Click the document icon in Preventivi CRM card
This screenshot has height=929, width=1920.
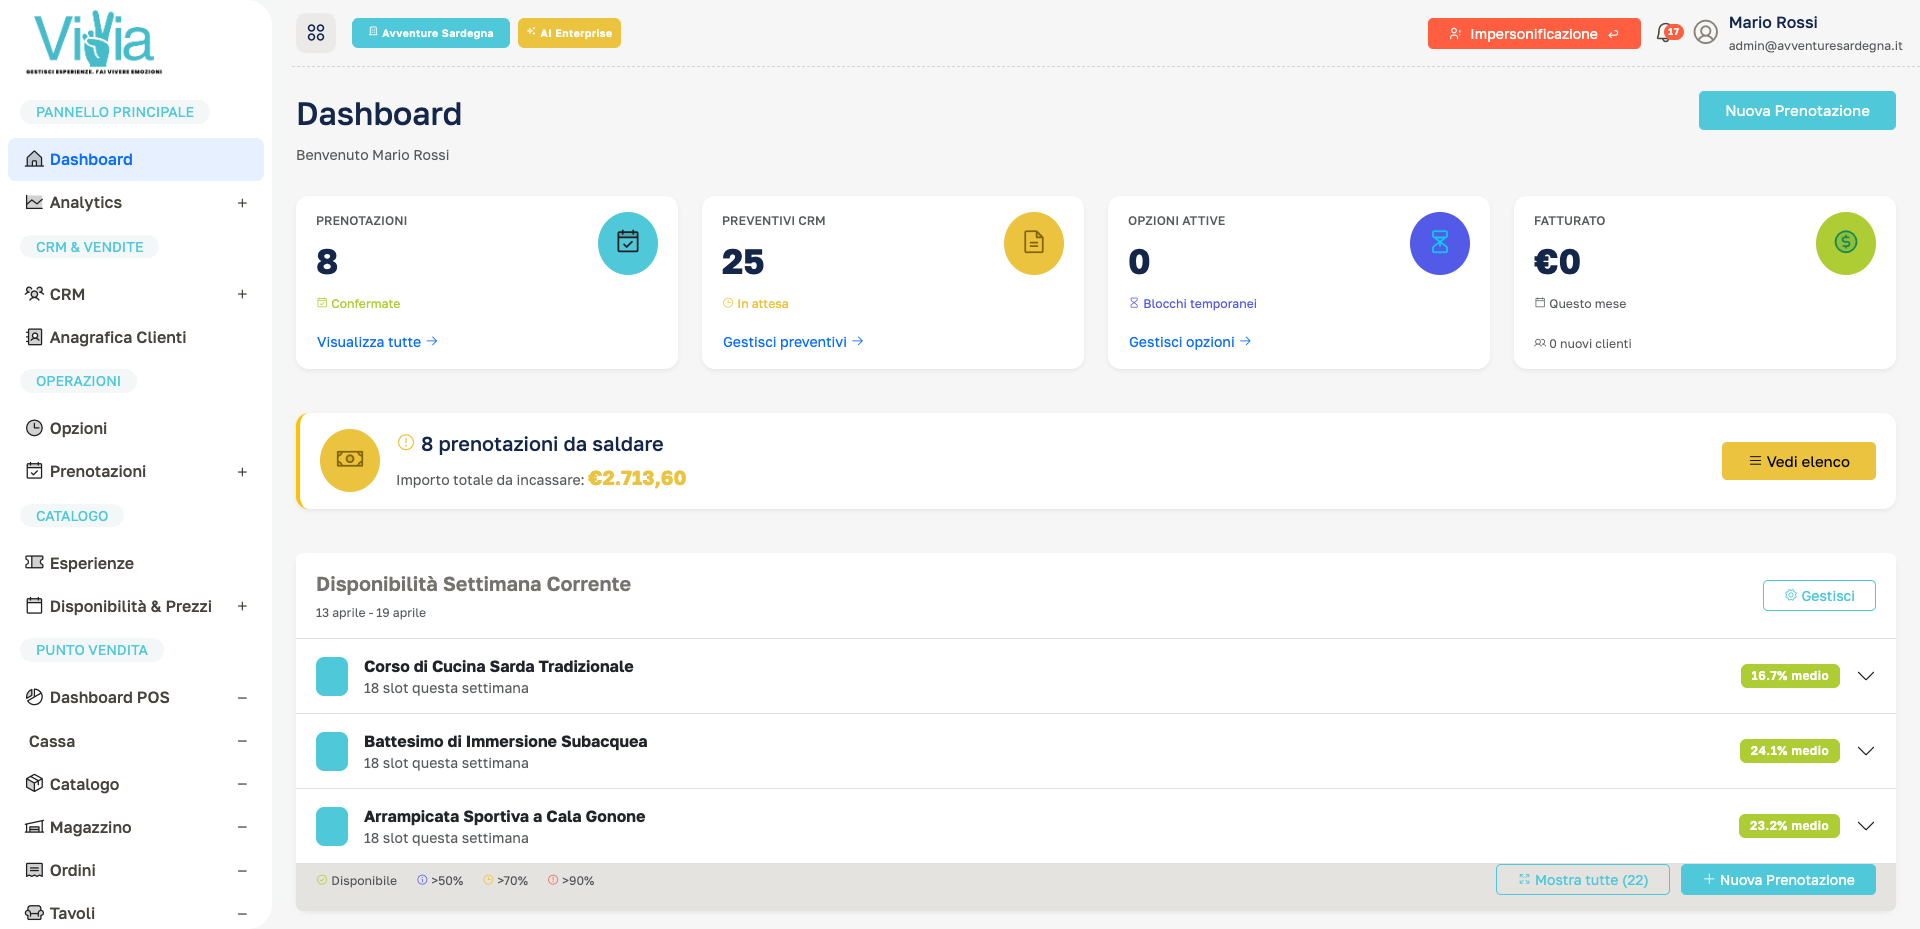1034,243
